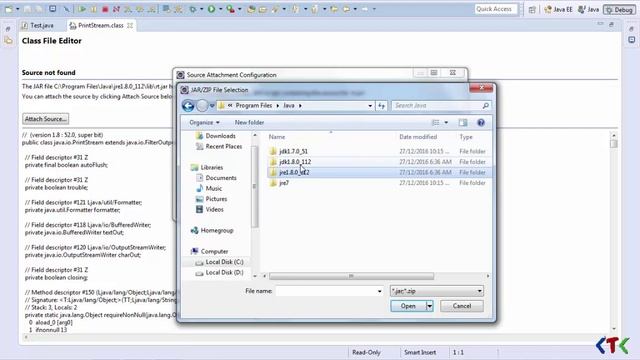Viewport: 640px width, 360px height.
Task: Click the green Resume debug icon
Action: pos(82,9)
